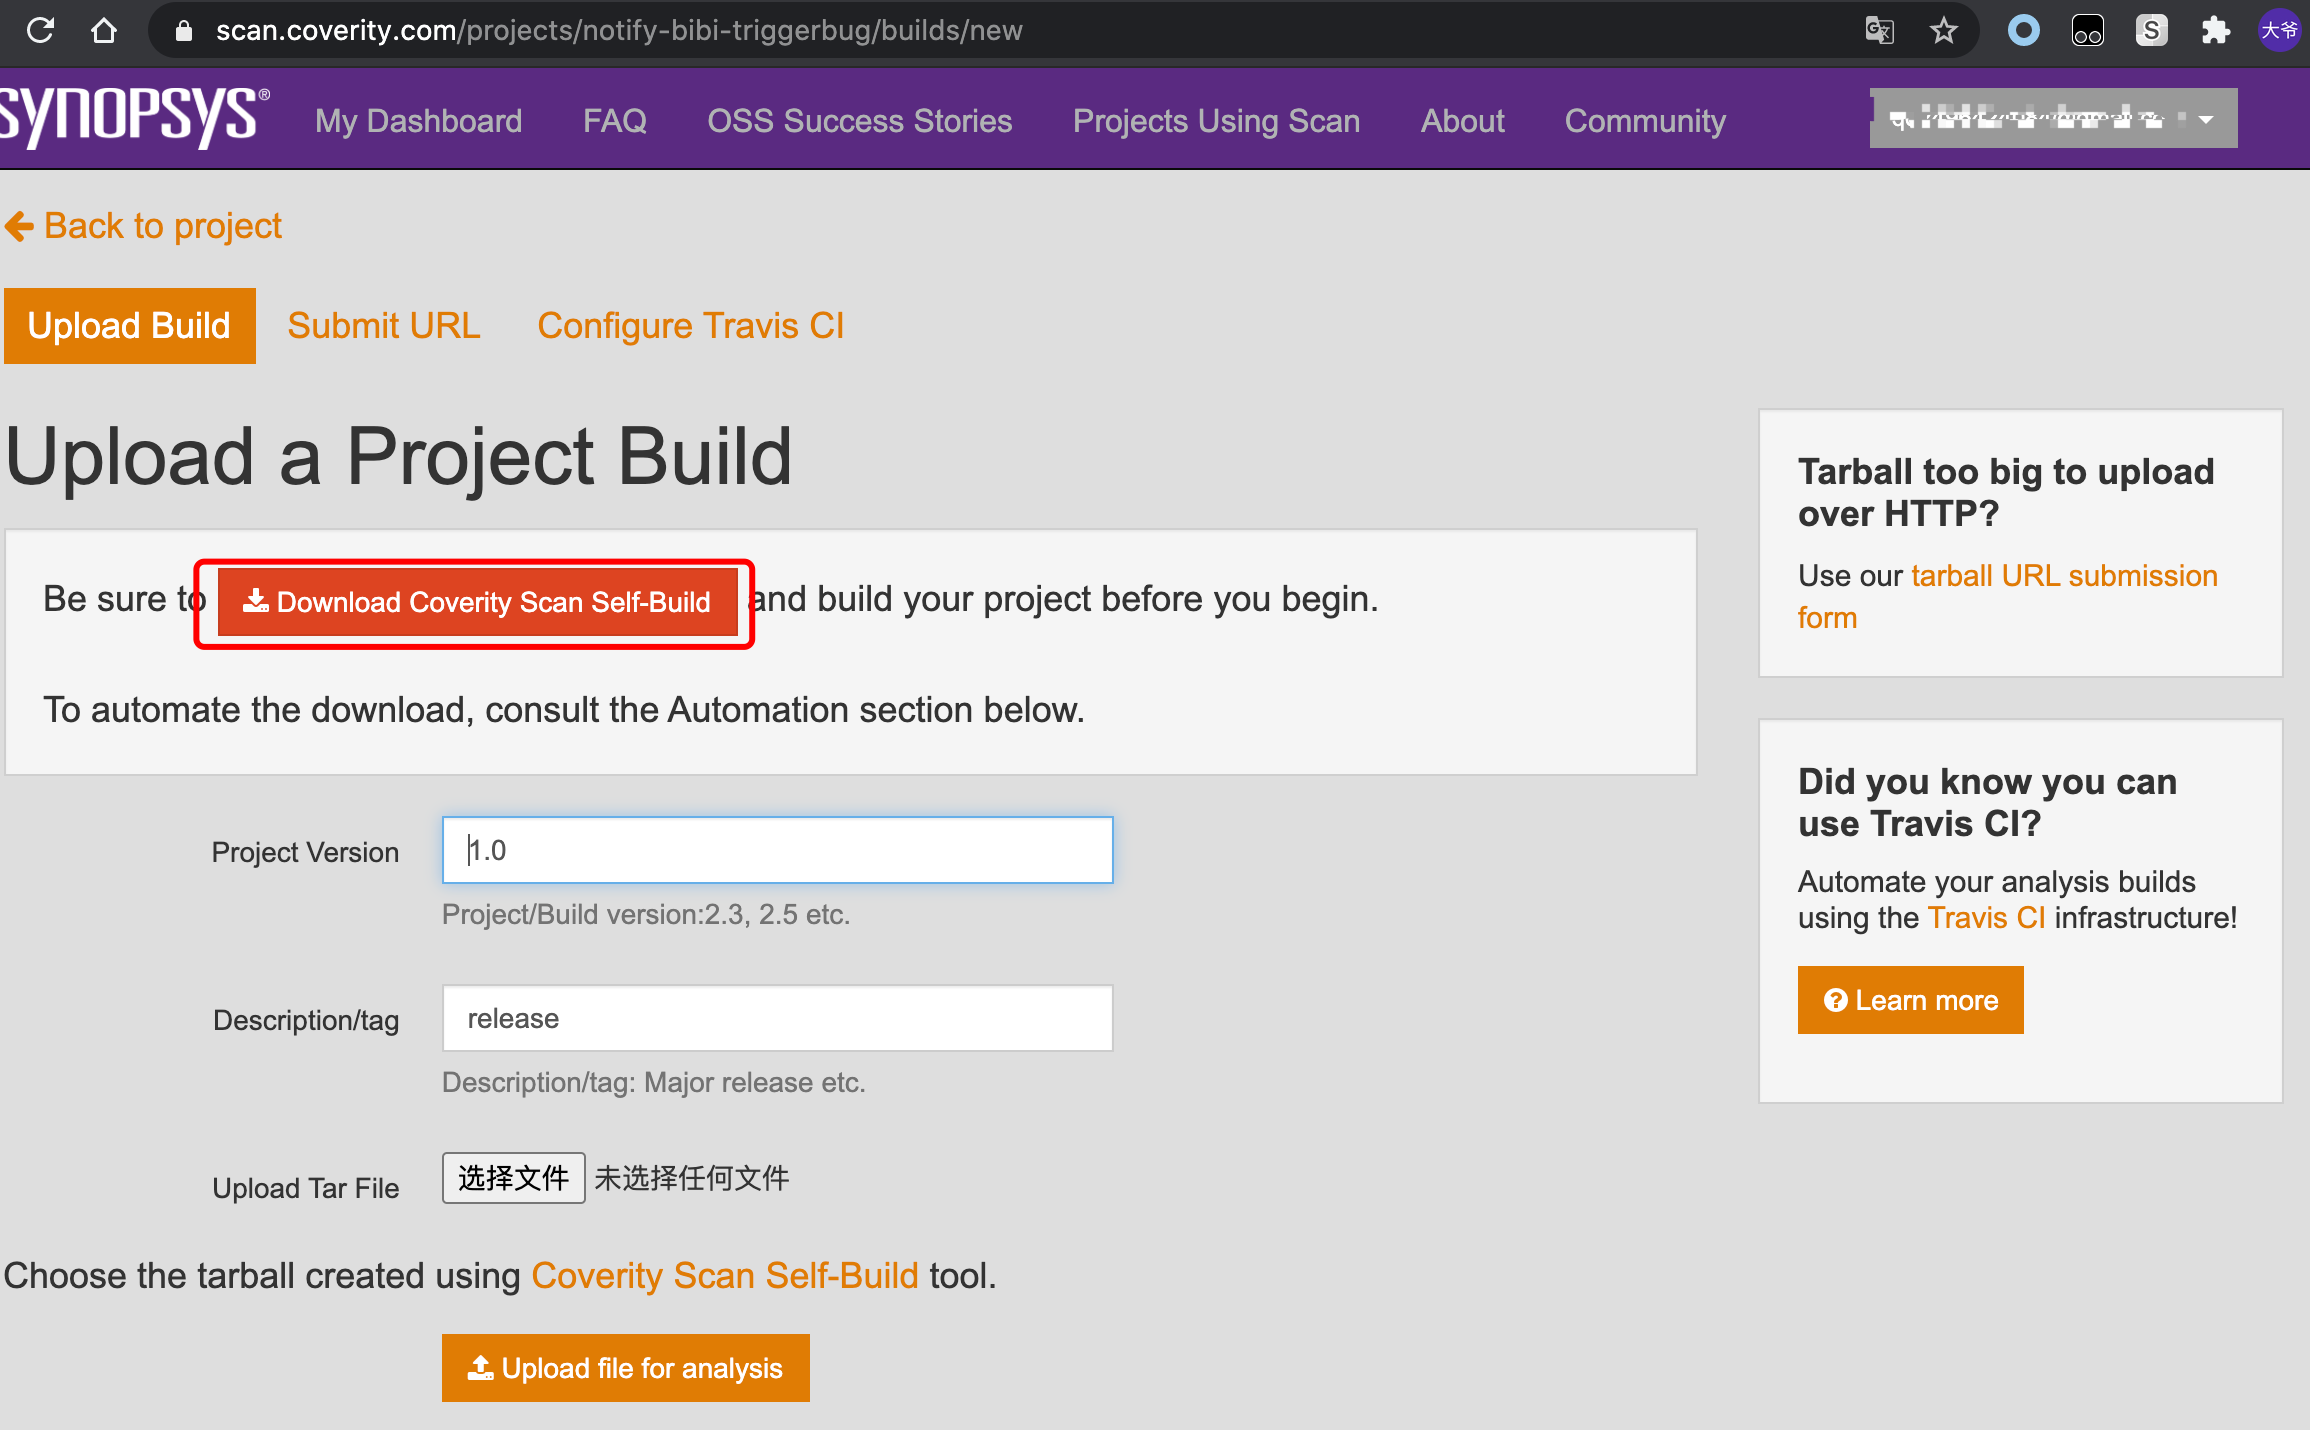Click 'Description/tag: Major release etc.' hint
The image size is (2310, 1430).
click(654, 1082)
